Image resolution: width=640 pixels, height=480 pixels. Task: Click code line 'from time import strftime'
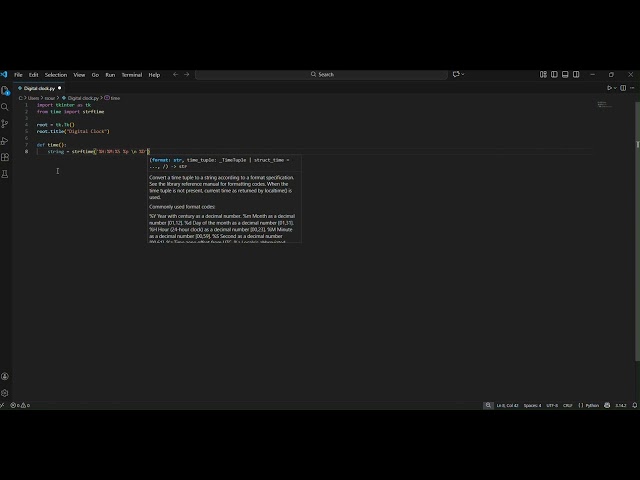[x=70, y=111]
